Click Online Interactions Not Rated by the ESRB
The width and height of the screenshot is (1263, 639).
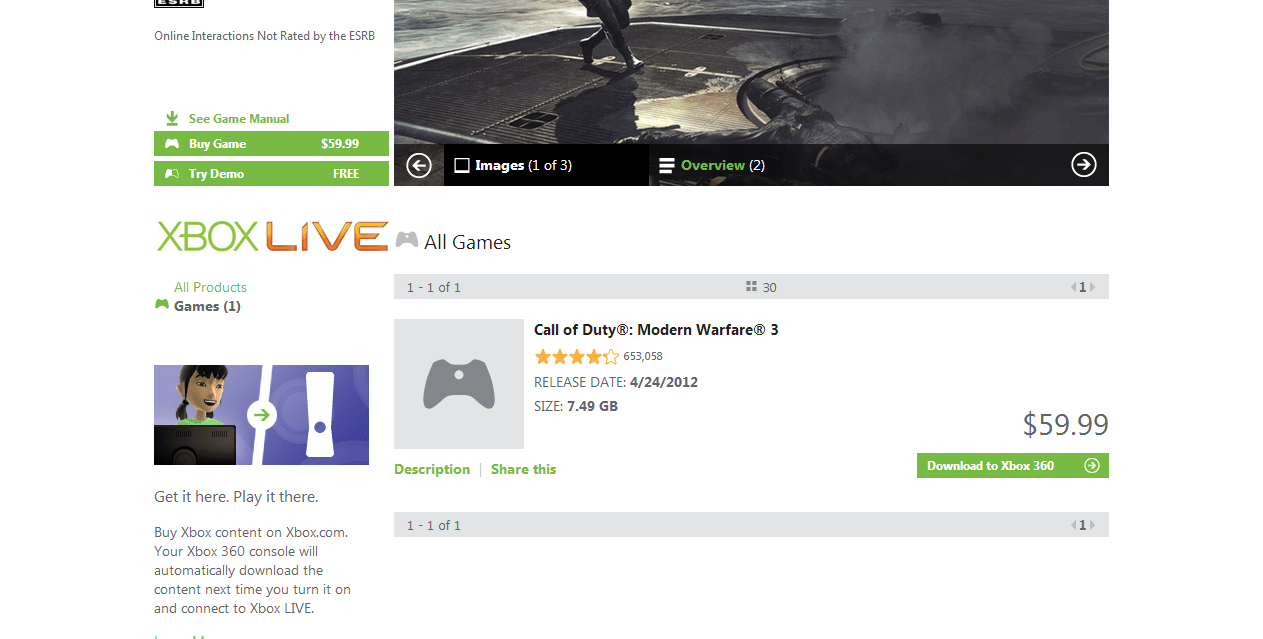tap(264, 36)
